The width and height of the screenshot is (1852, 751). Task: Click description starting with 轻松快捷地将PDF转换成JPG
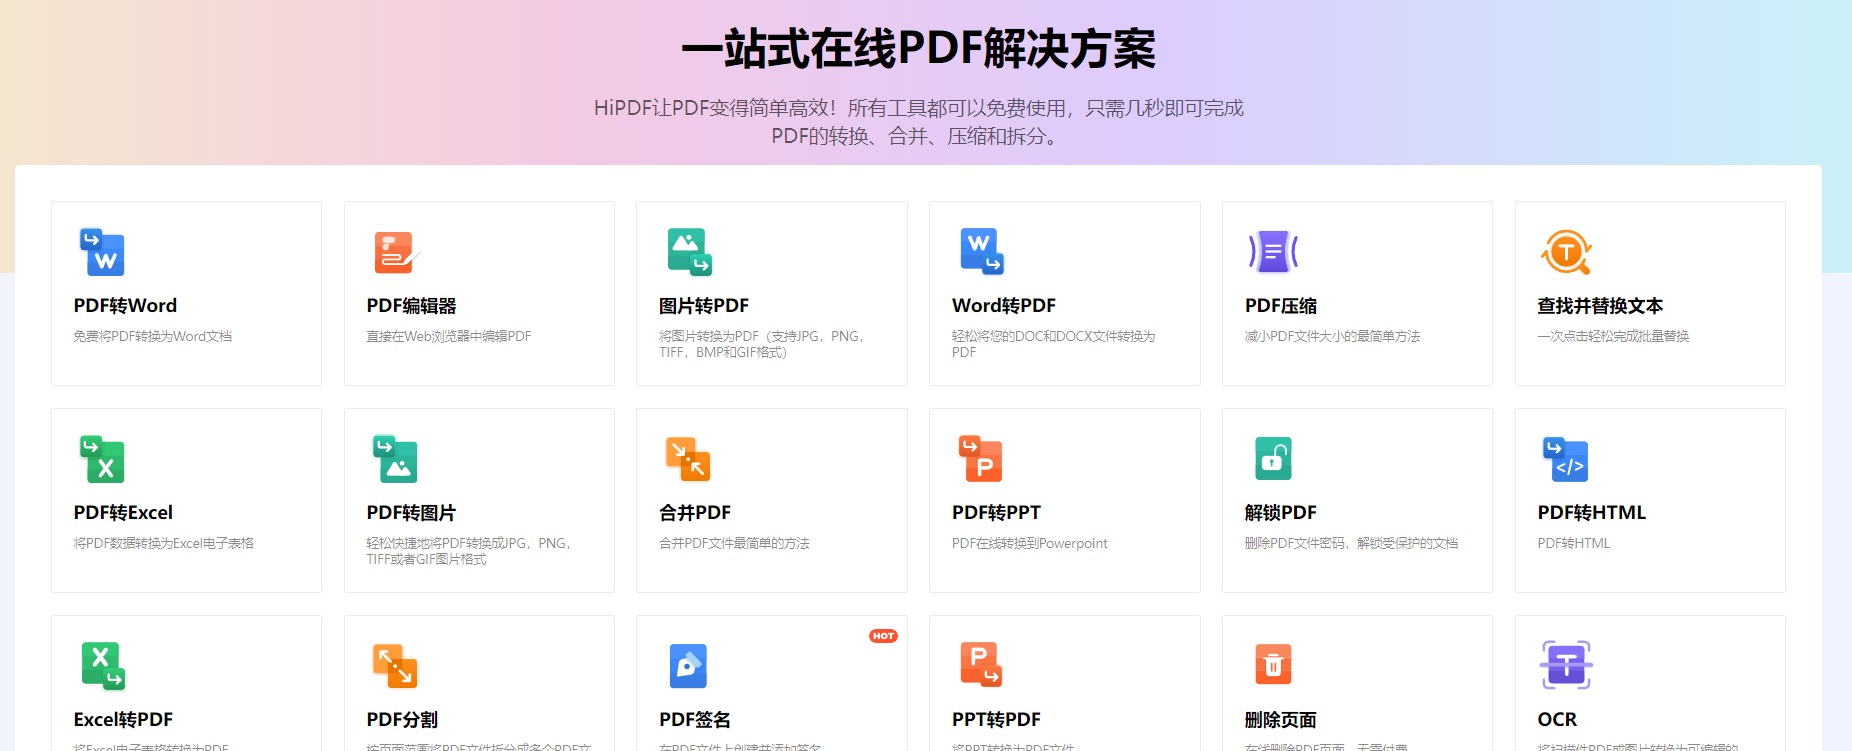471,551
